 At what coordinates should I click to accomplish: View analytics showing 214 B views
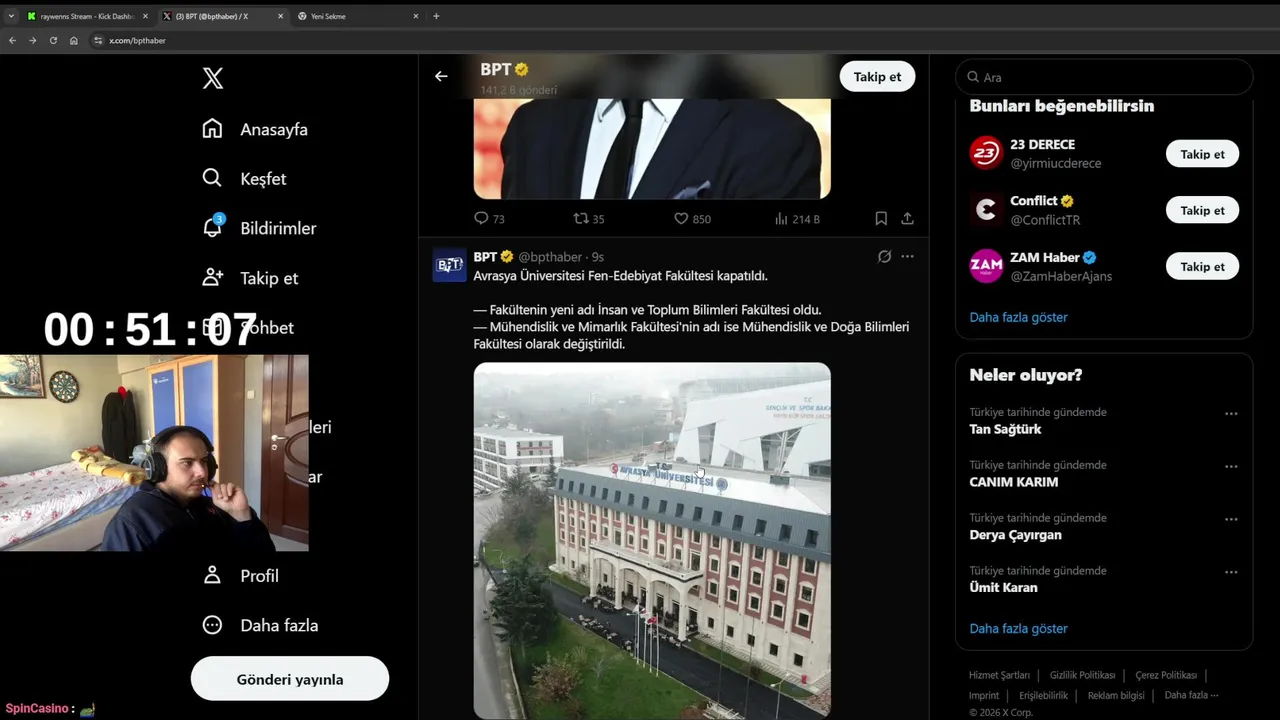(797, 218)
